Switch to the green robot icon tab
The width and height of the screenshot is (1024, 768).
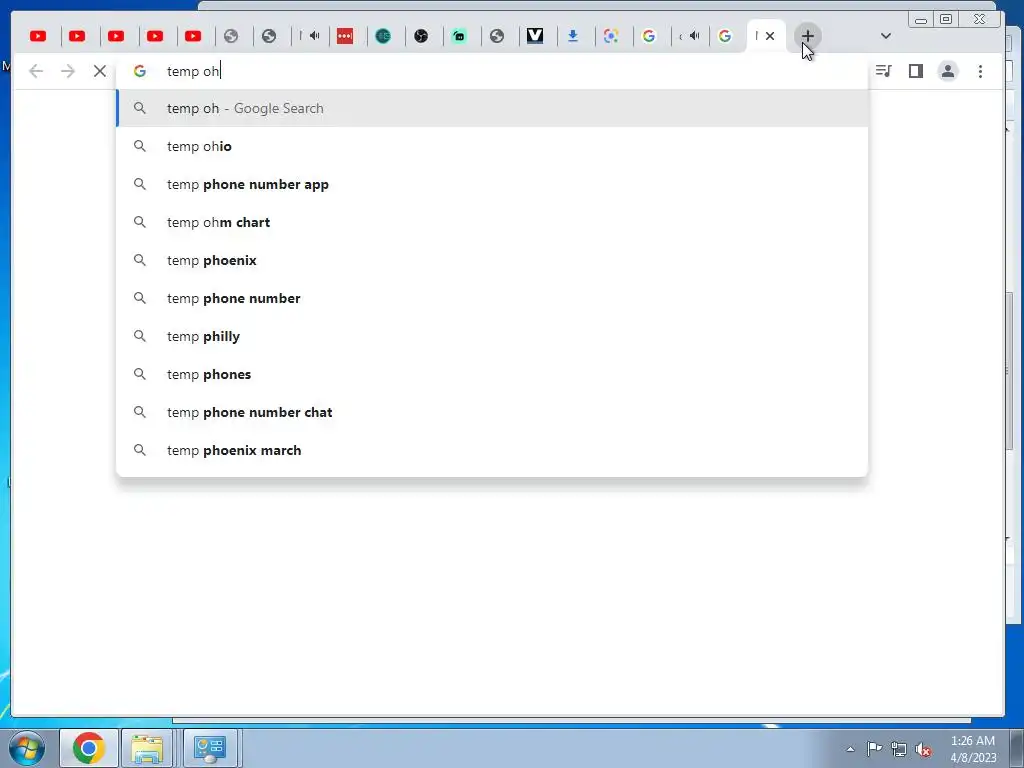tap(460, 36)
